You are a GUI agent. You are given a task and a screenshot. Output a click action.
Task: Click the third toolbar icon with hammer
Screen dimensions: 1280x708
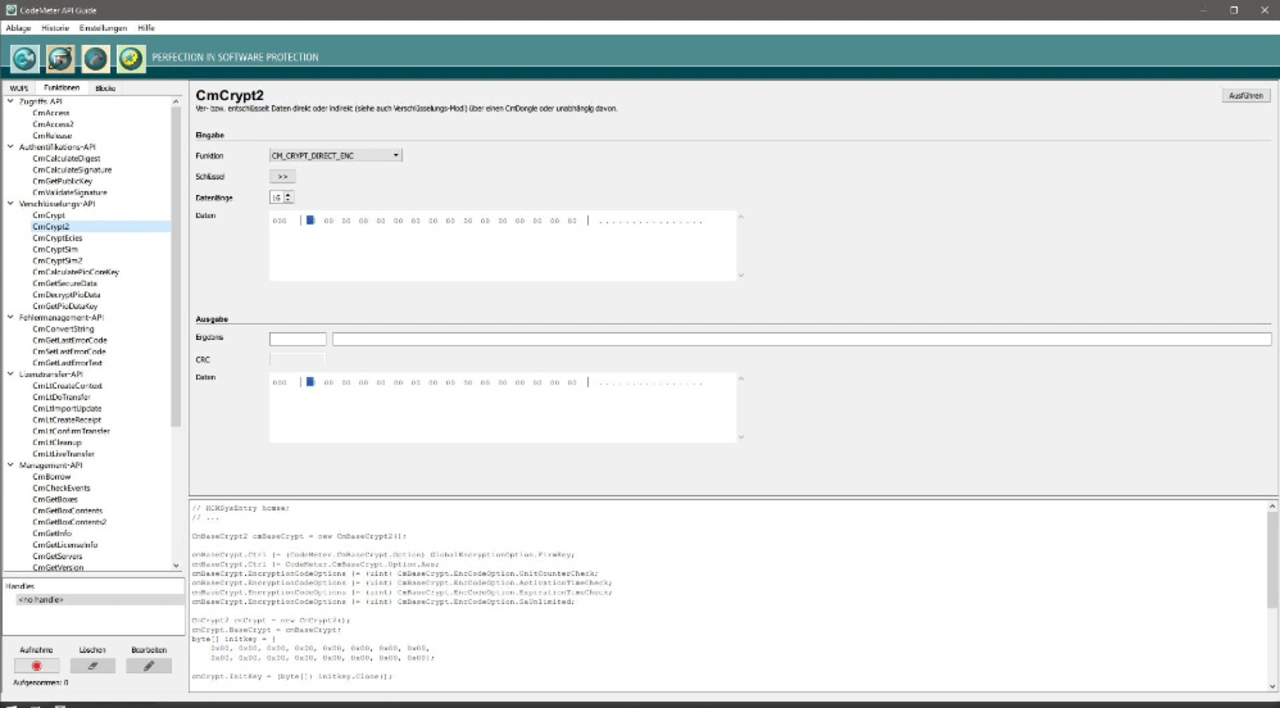point(95,59)
